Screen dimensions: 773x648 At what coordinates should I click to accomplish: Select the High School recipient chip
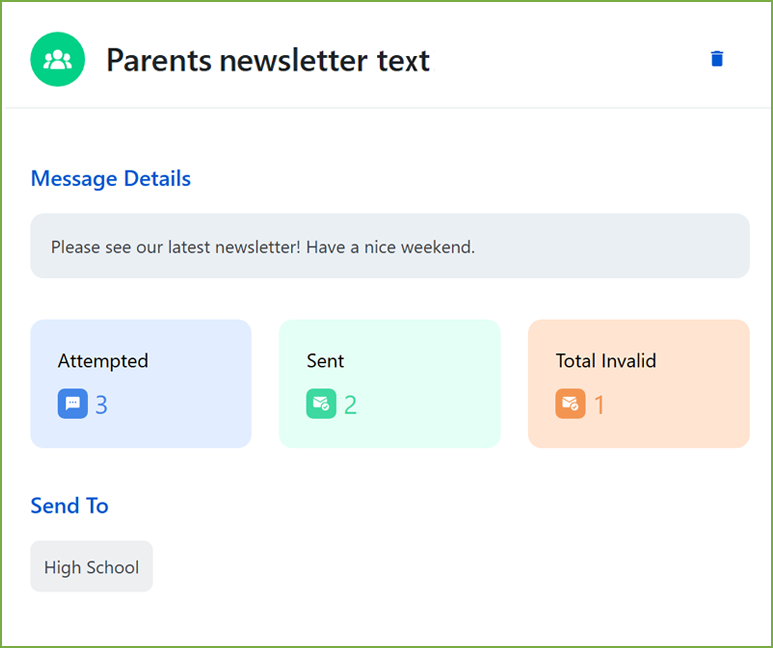pyautogui.click(x=92, y=566)
